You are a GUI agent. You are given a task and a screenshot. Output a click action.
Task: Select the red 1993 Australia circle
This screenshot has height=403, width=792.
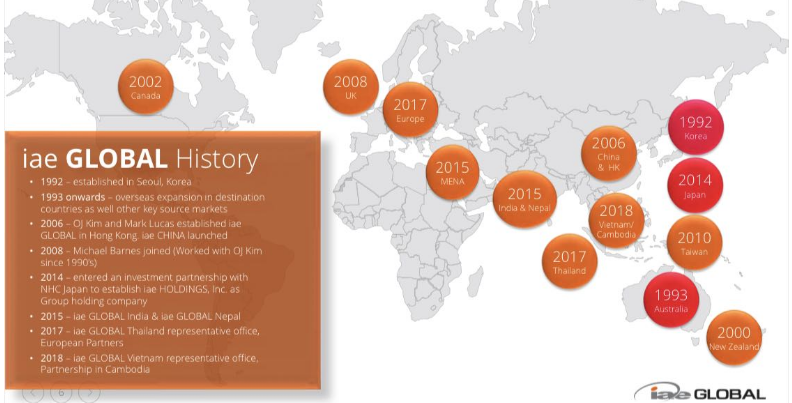671,299
